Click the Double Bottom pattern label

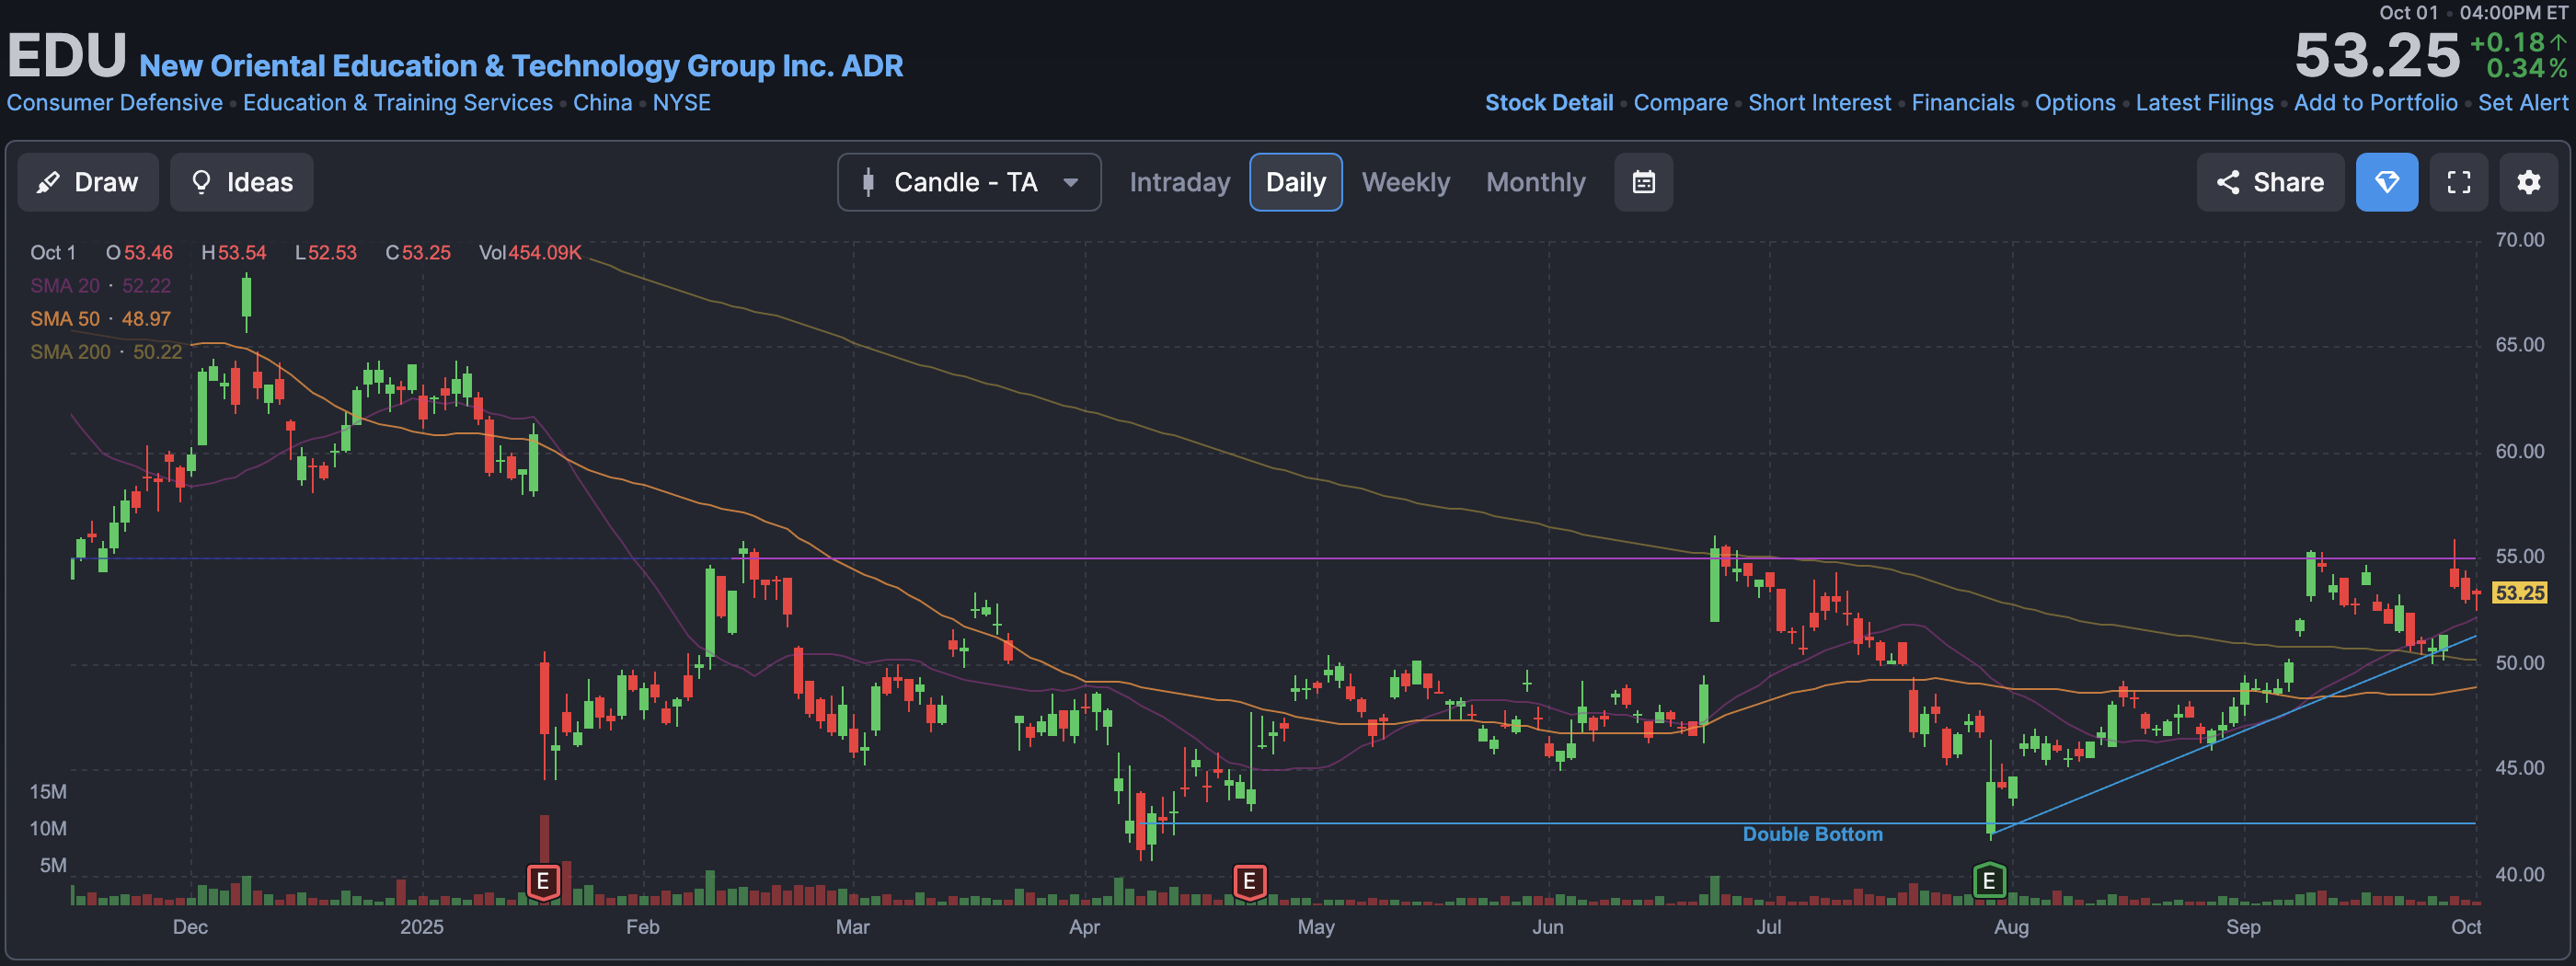(x=1812, y=834)
